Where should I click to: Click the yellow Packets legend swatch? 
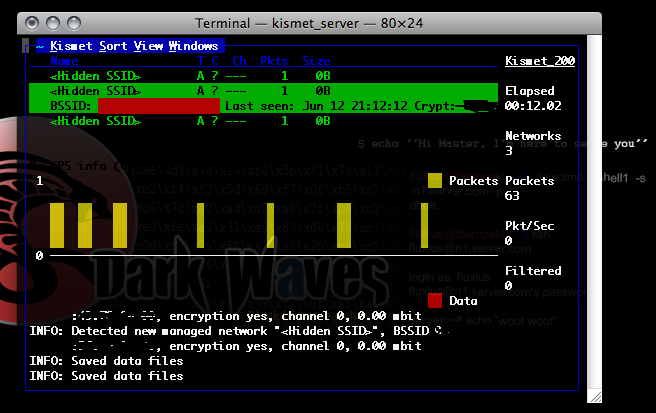[x=435, y=180]
